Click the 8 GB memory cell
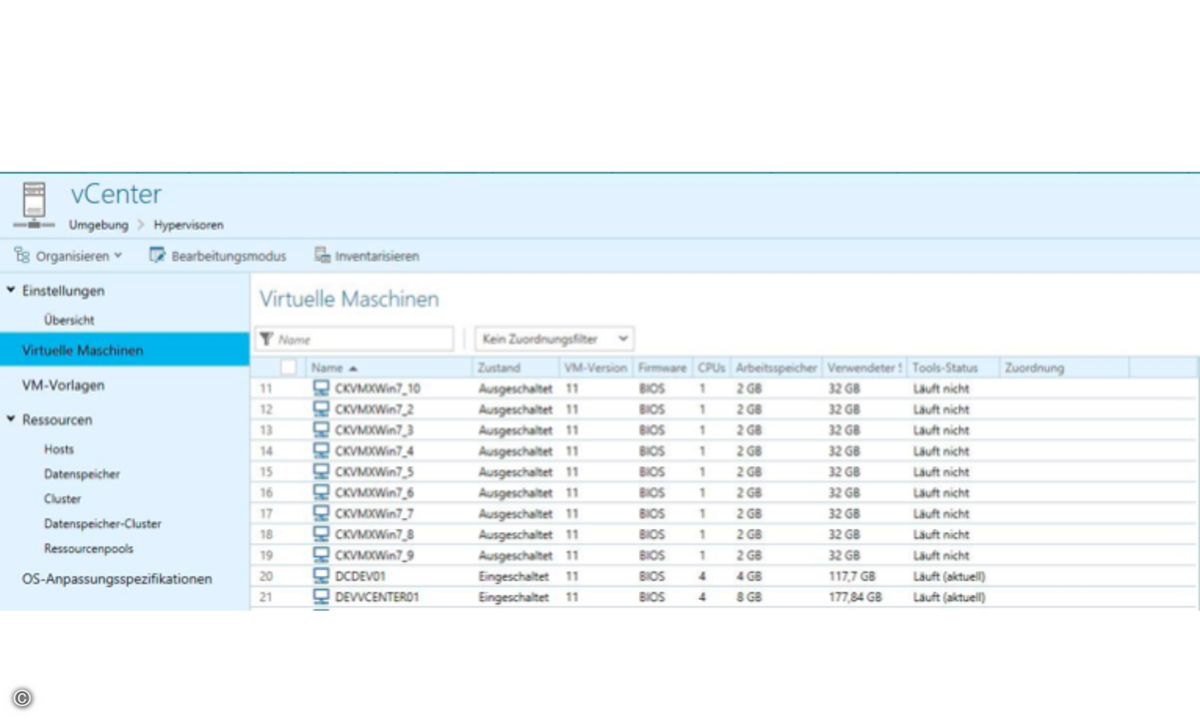This screenshot has width=1200, height=720. click(x=750, y=597)
